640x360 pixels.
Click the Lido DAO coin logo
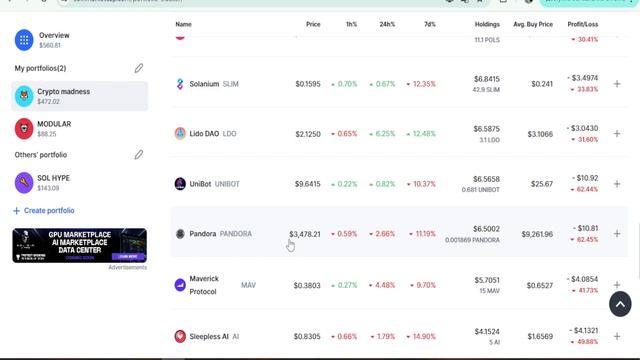(x=180, y=133)
